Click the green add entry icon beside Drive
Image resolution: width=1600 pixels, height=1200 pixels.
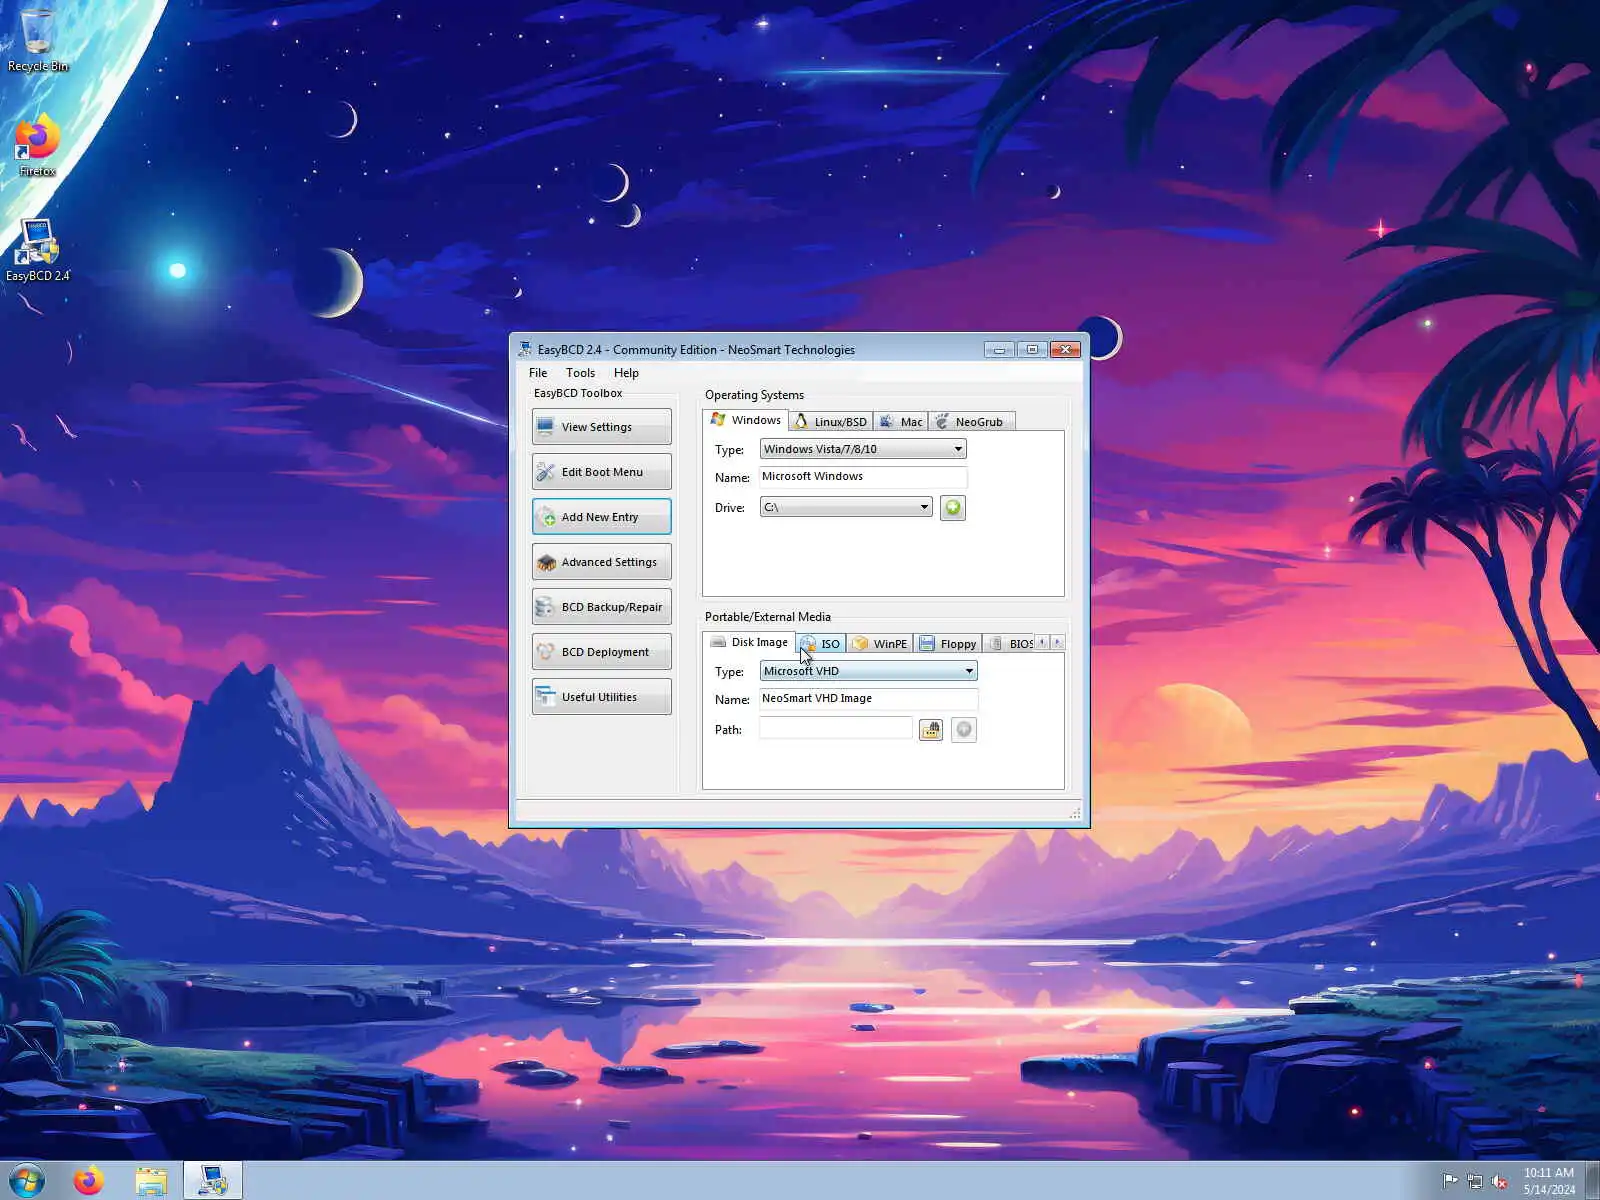[x=953, y=508]
